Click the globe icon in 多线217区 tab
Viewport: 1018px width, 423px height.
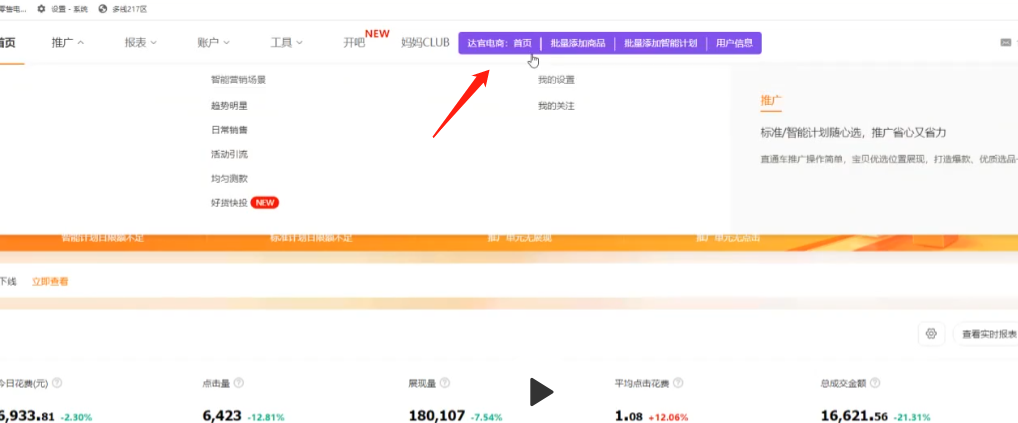tap(102, 8)
